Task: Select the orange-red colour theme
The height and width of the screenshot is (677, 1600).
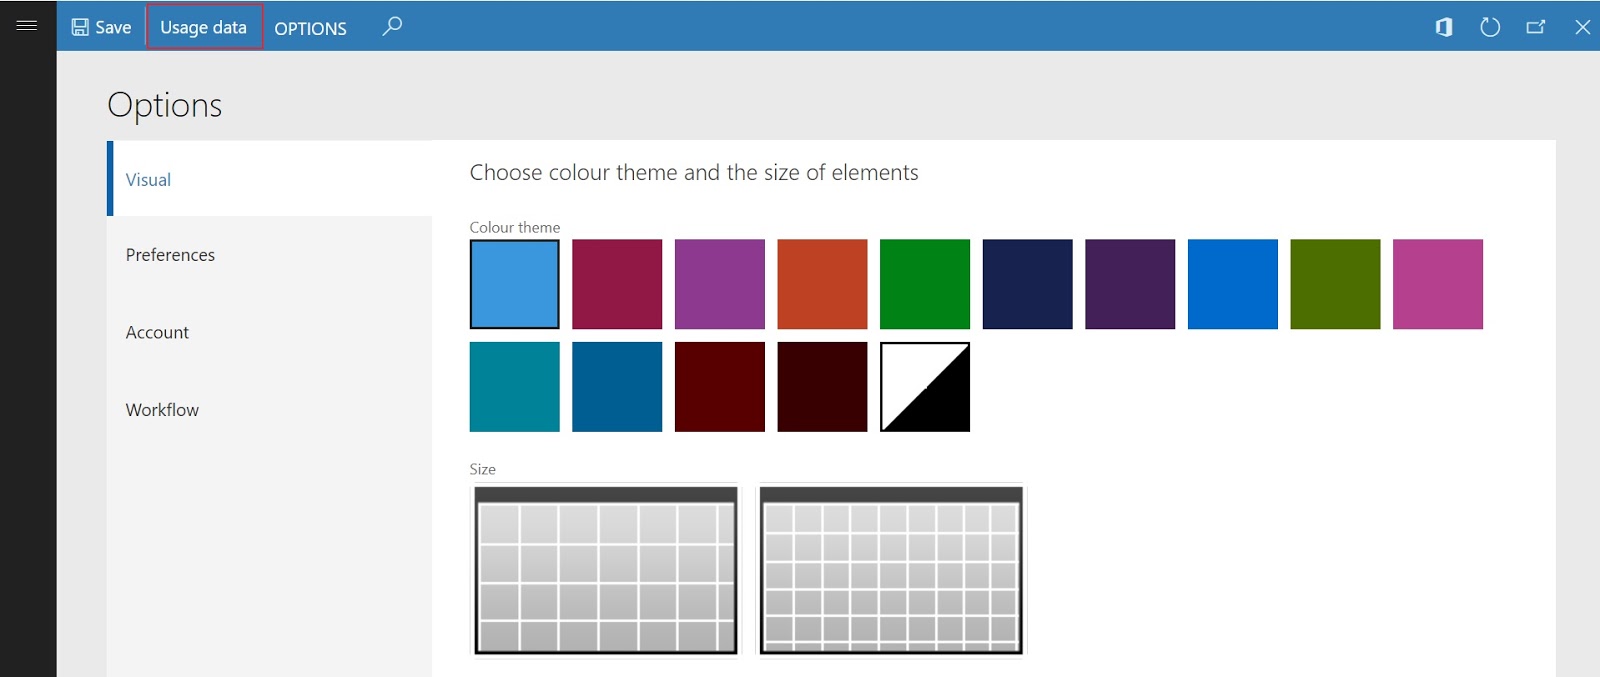Action: [x=822, y=284]
